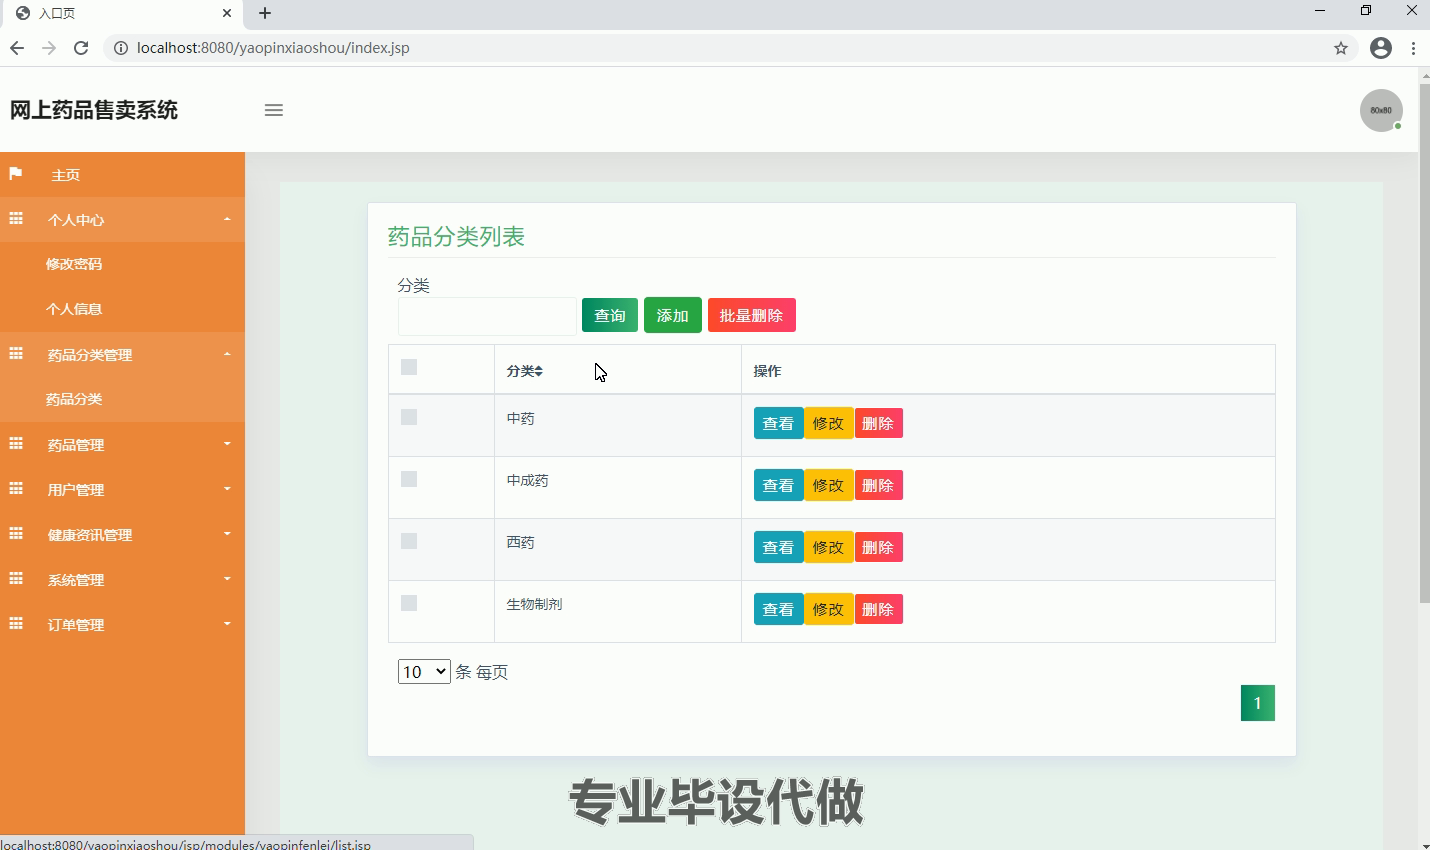Click the grid icon beside 药品管理
The image size is (1430, 850).
click(x=15, y=444)
